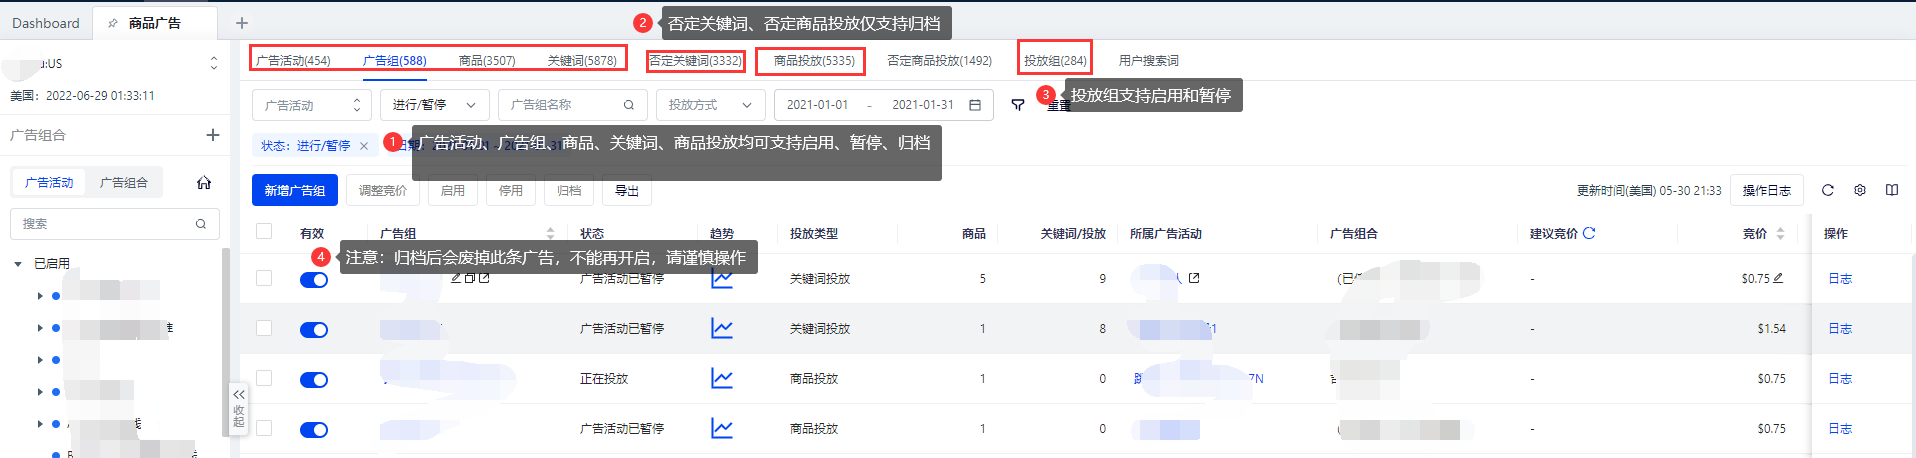Edit bid pencil next to $0.75
Screen dimensions: 1916x458
[x=1778, y=278]
